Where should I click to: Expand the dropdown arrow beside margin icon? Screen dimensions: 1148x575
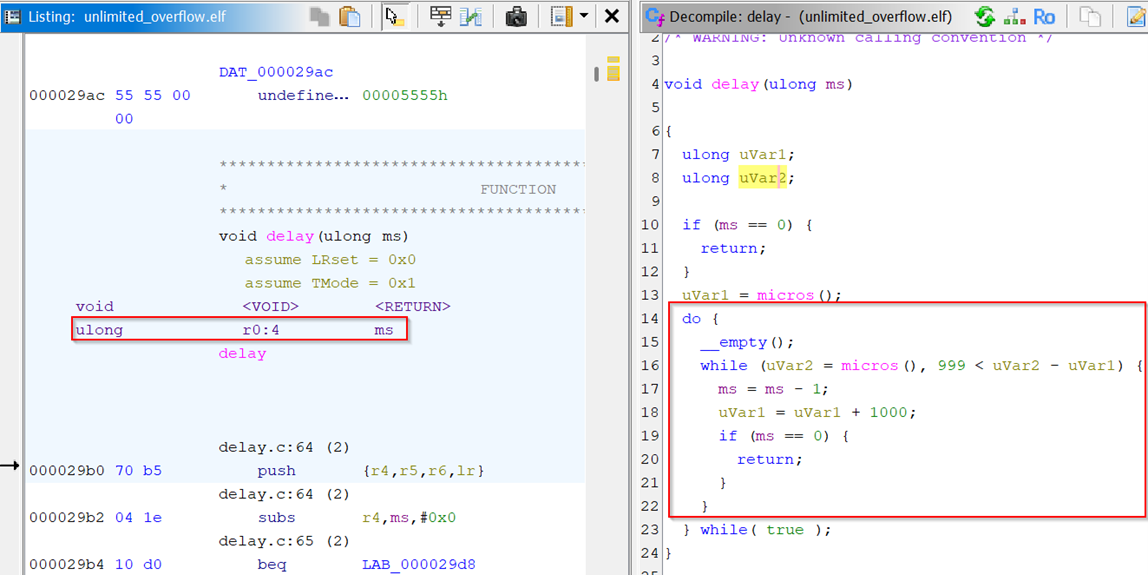pyautogui.click(x=584, y=17)
